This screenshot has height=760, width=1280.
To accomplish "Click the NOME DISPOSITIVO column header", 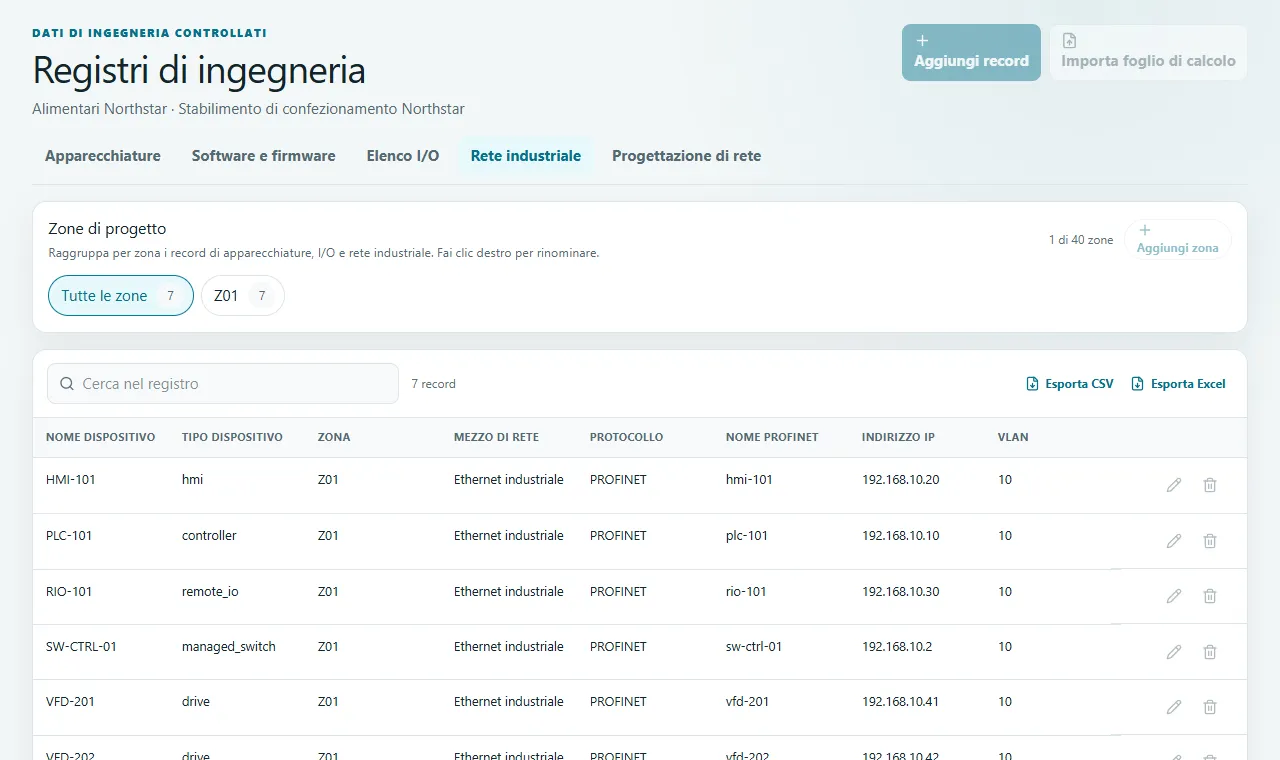I will (100, 437).
